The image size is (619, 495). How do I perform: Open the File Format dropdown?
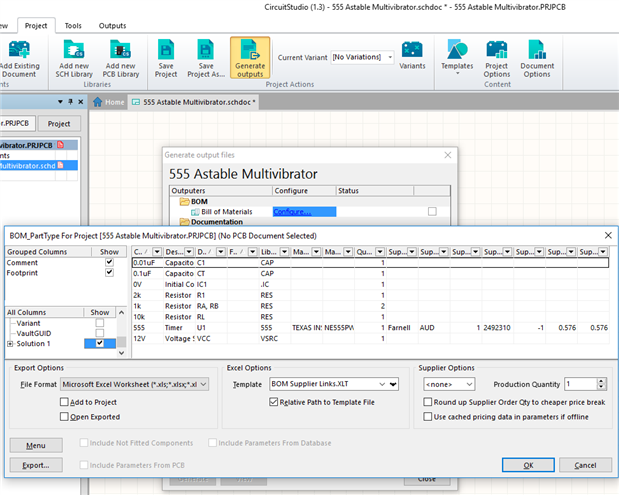tap(202, 384)
